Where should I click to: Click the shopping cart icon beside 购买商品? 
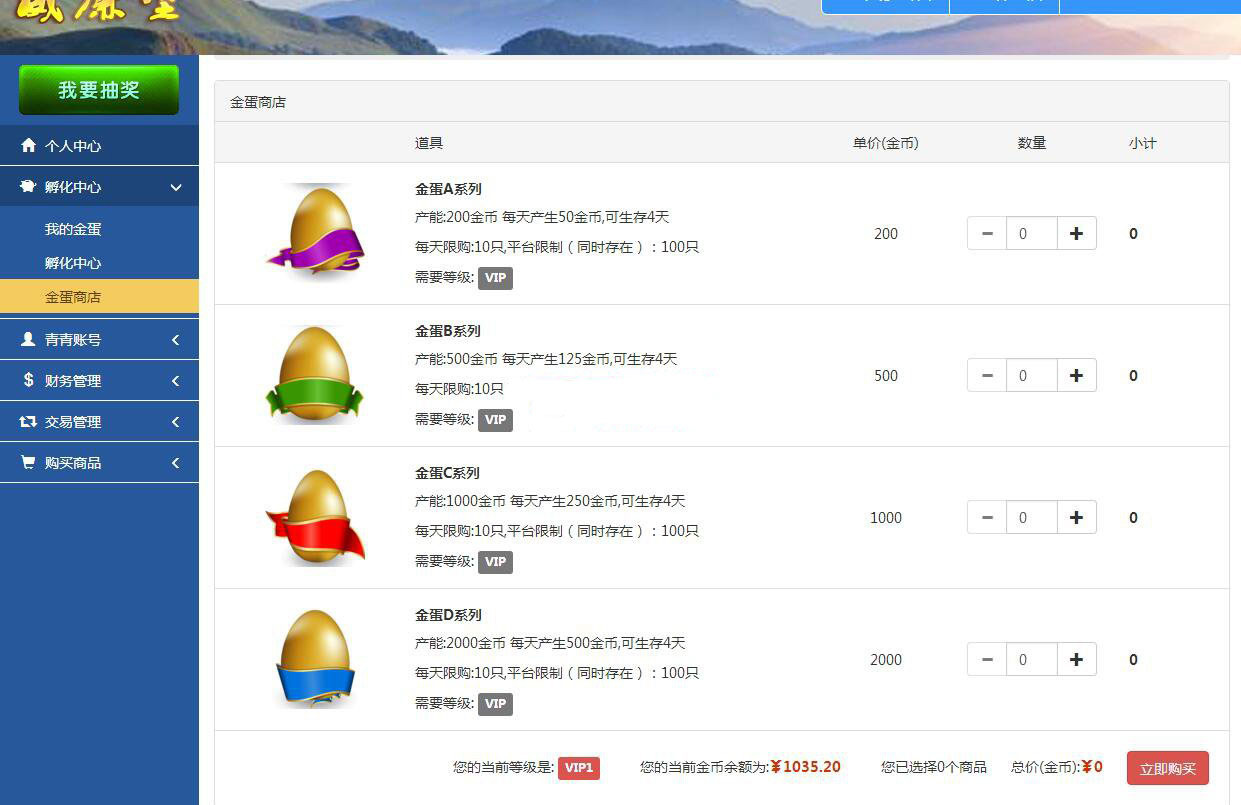click(x=28, y=463)
